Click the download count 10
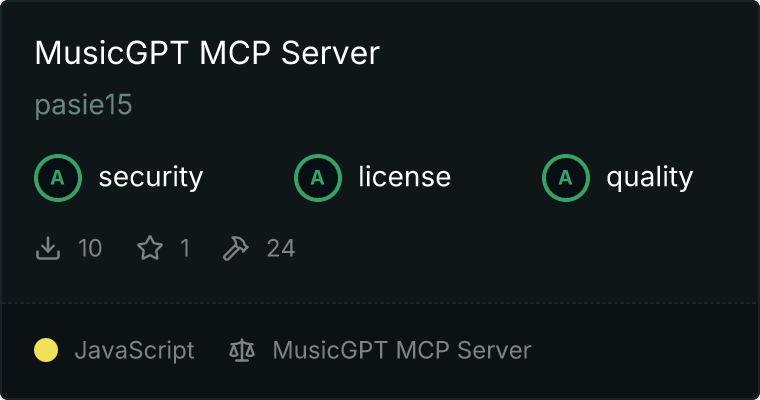 click(90, 248)
